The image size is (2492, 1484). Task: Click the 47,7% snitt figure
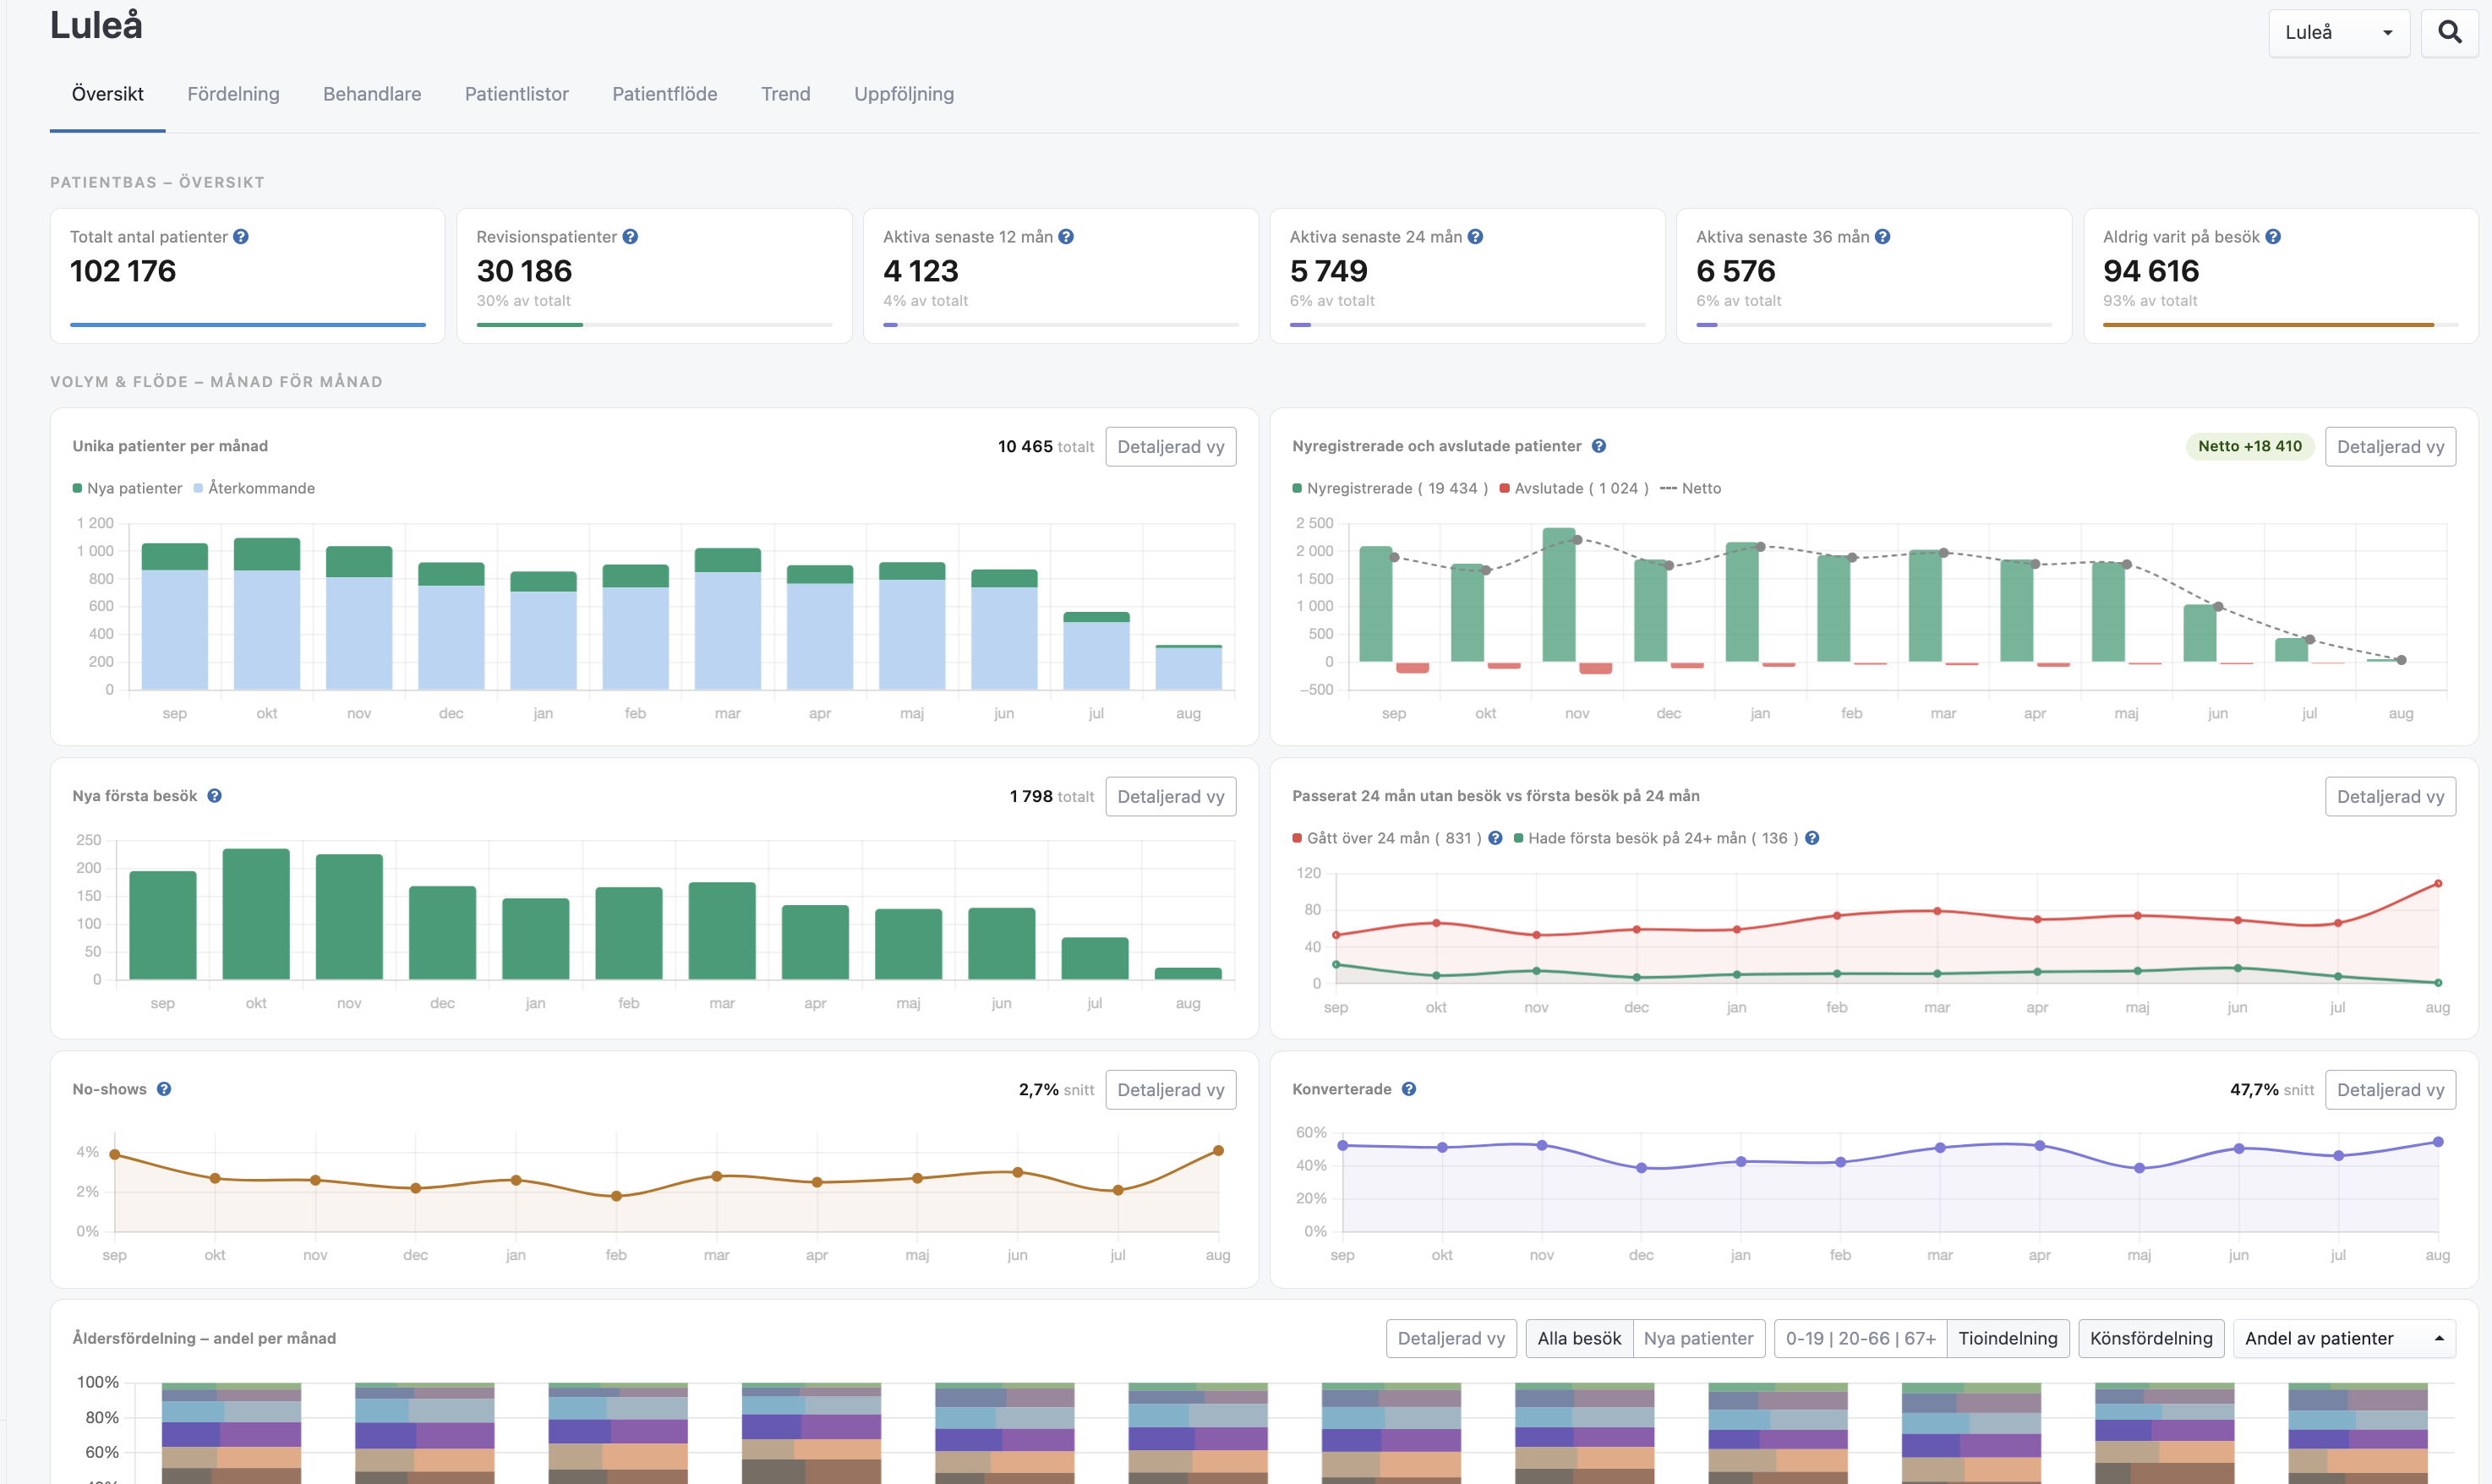(2272, 1089)
